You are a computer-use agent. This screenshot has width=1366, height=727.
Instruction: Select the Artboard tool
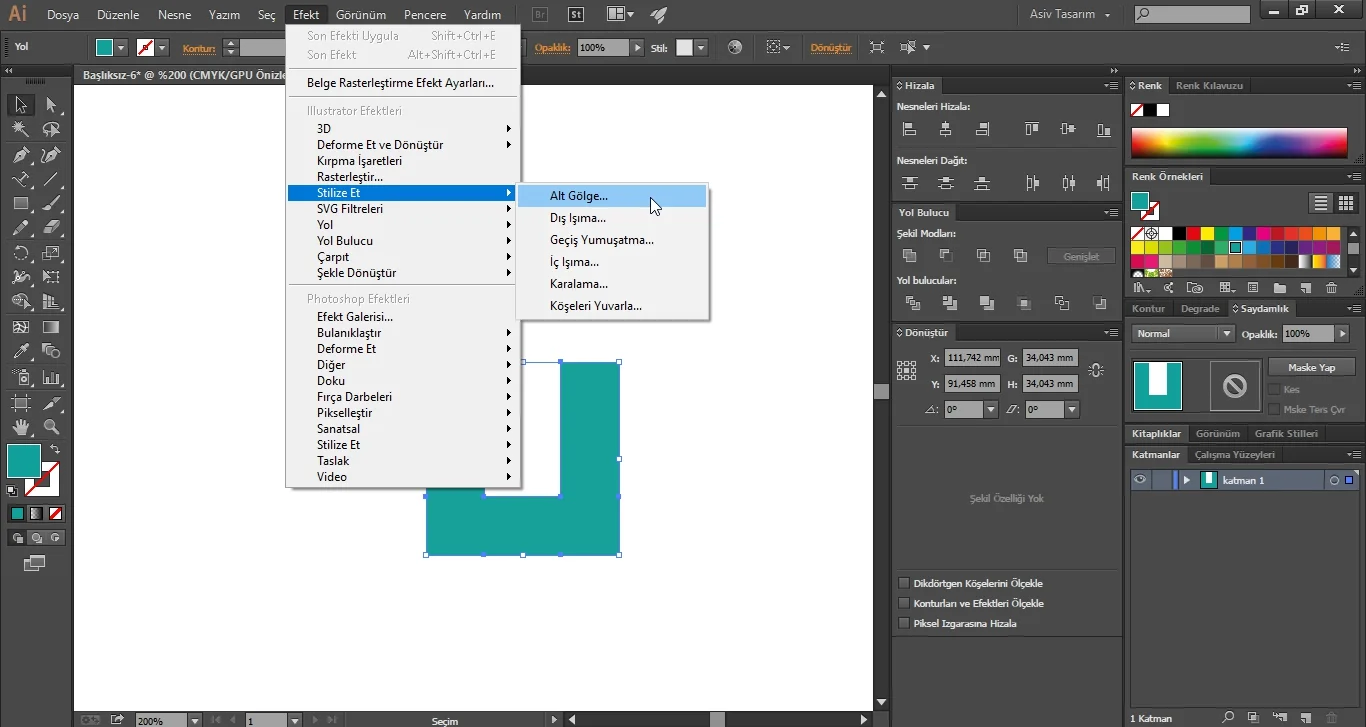pos(21,403)
